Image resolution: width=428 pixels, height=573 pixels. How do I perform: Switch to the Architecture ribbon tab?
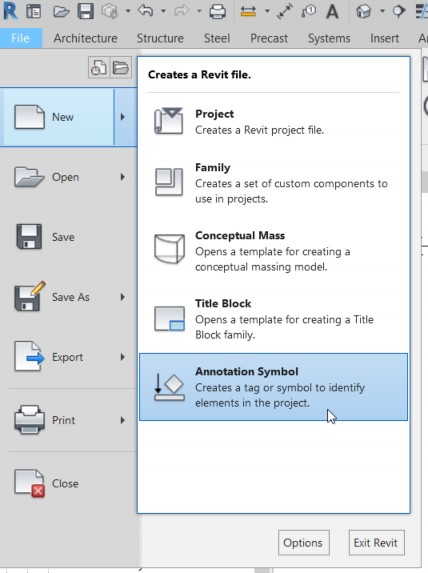pyautogui.click(x=86, y=38)
